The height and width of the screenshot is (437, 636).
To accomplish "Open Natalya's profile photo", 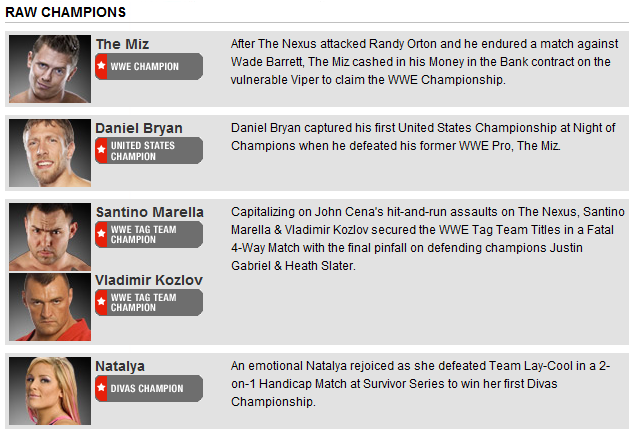I will pyautogui.click(x=50, y=391).
